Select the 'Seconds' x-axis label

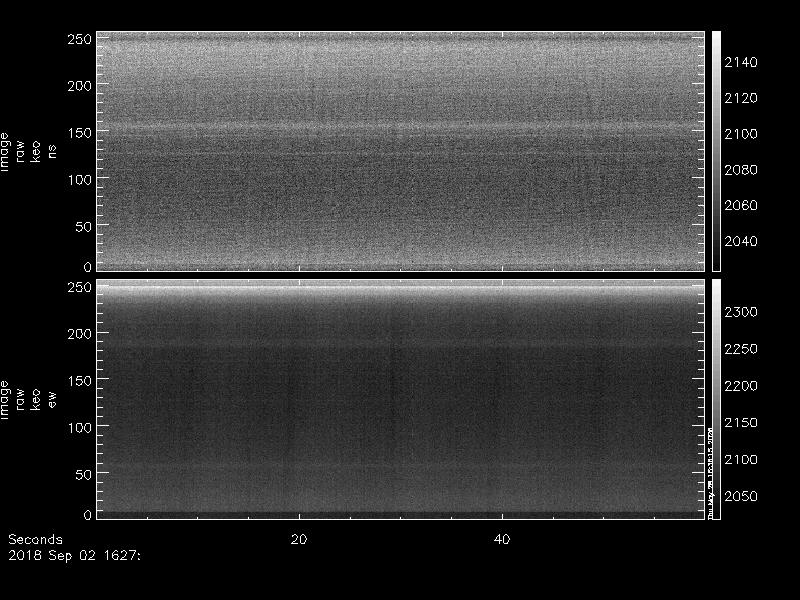[x=35, y=539]
